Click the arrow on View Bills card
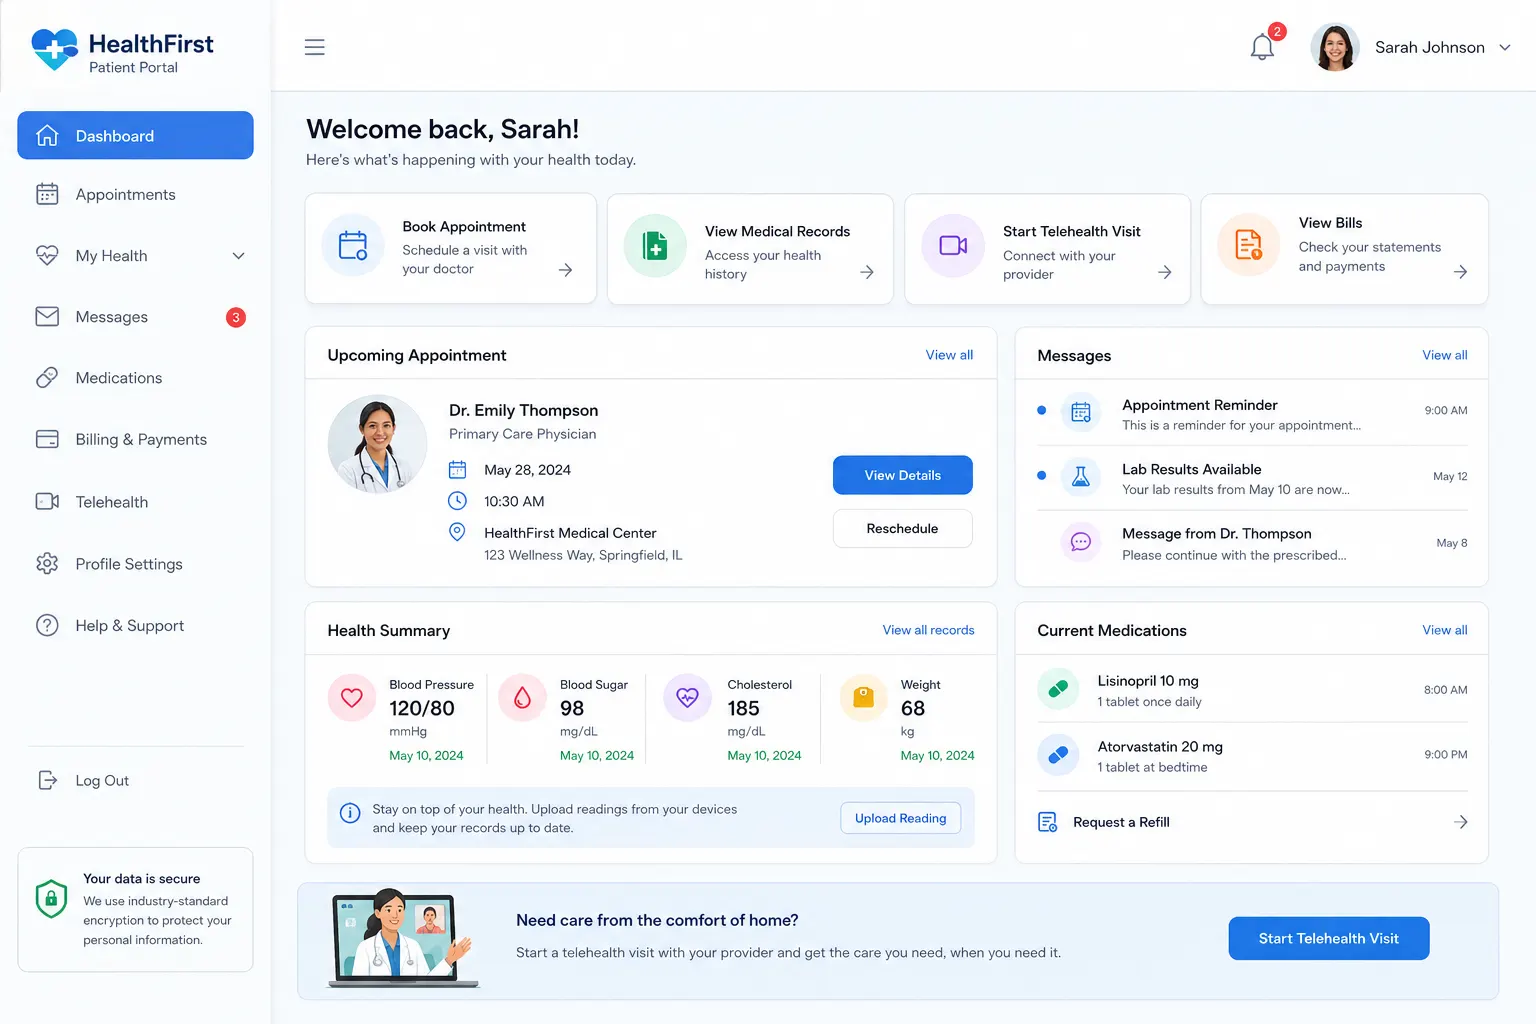Screen dimensions: 1536x1024 pyautogui.click(x=1460, y=272)
